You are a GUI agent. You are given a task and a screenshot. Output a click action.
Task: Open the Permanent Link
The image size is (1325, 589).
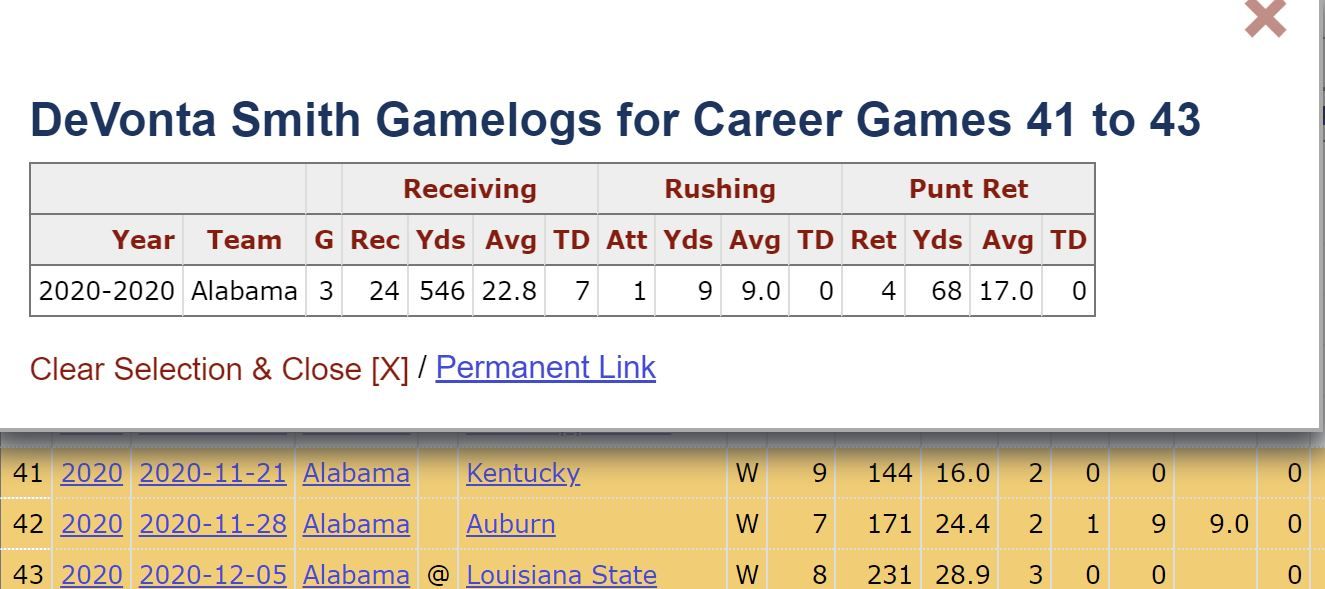546,368
